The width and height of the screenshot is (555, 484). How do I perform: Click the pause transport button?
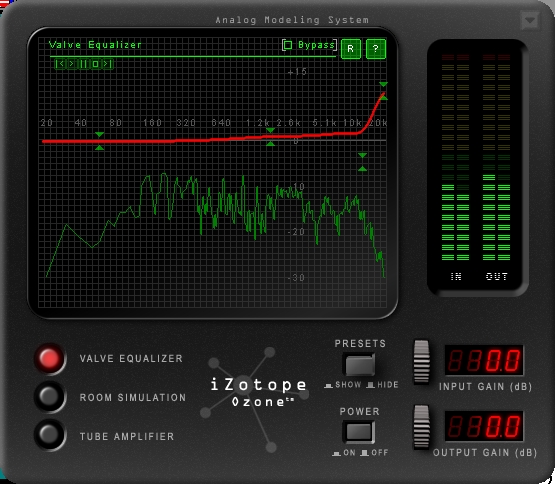[x=84, y=64]
